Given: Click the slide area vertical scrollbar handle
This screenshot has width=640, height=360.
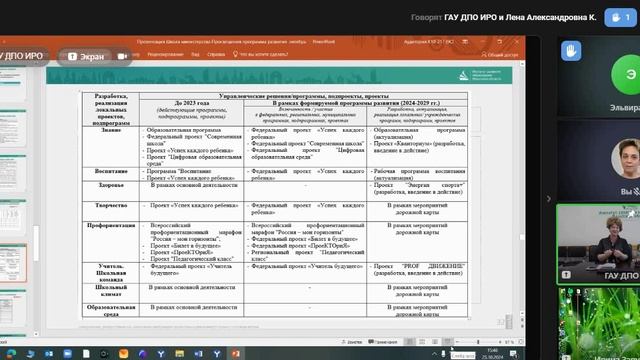Looking at the screenshot, I should coord(522,237).
